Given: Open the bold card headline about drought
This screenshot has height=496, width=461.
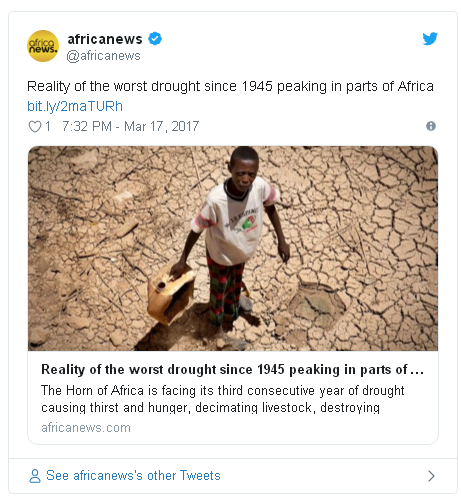Looking at the screenshot, I should pyautogui.click(x=232, y=369).
